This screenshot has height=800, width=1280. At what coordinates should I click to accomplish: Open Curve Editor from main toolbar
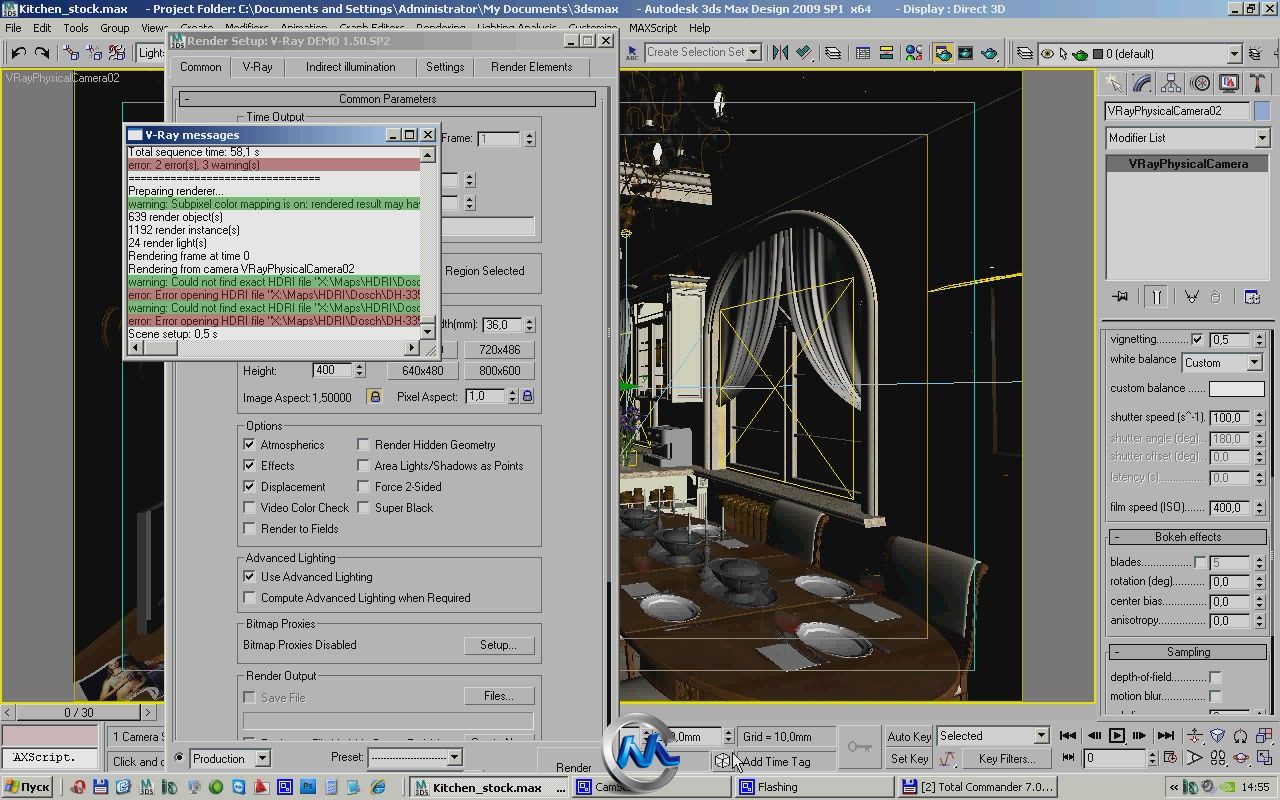pyautogui.click(x=862, y=53)
